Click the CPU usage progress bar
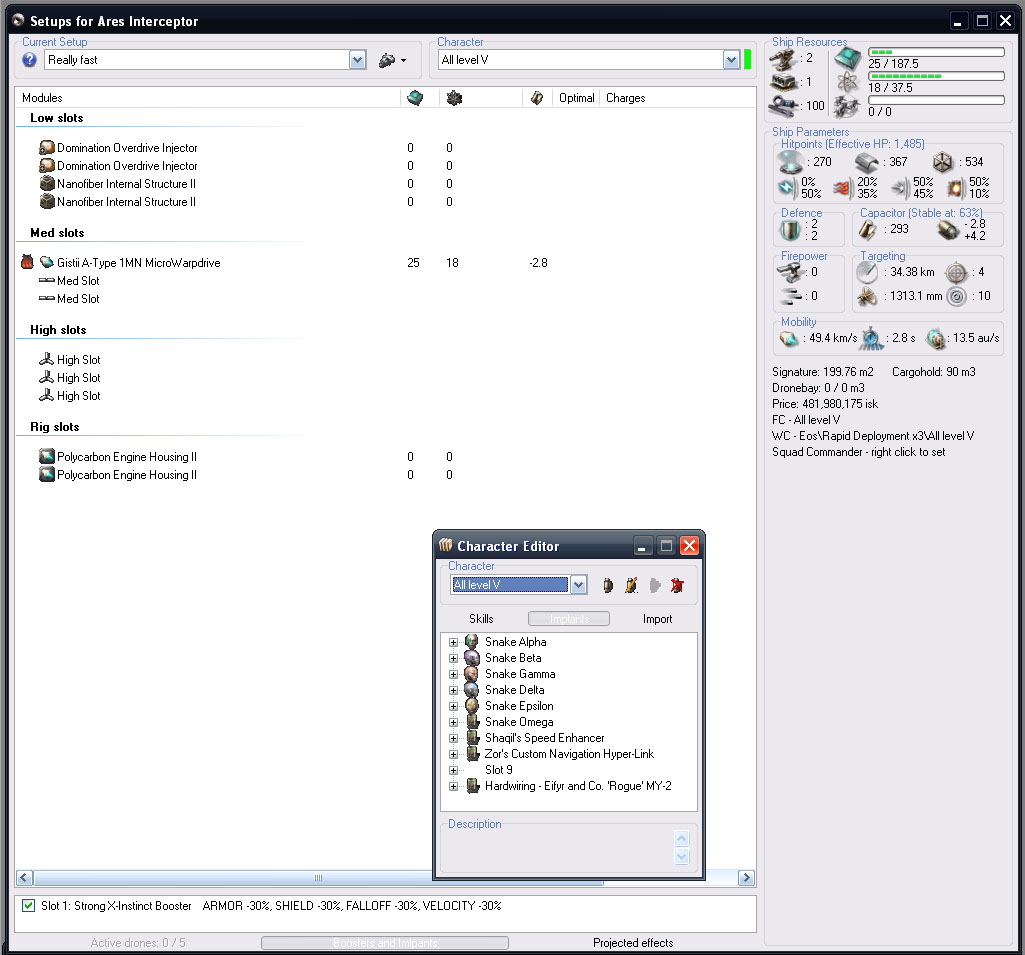The width and height of the screenshot is (1025, 955). pyautogui.click(x=936, y=52)
